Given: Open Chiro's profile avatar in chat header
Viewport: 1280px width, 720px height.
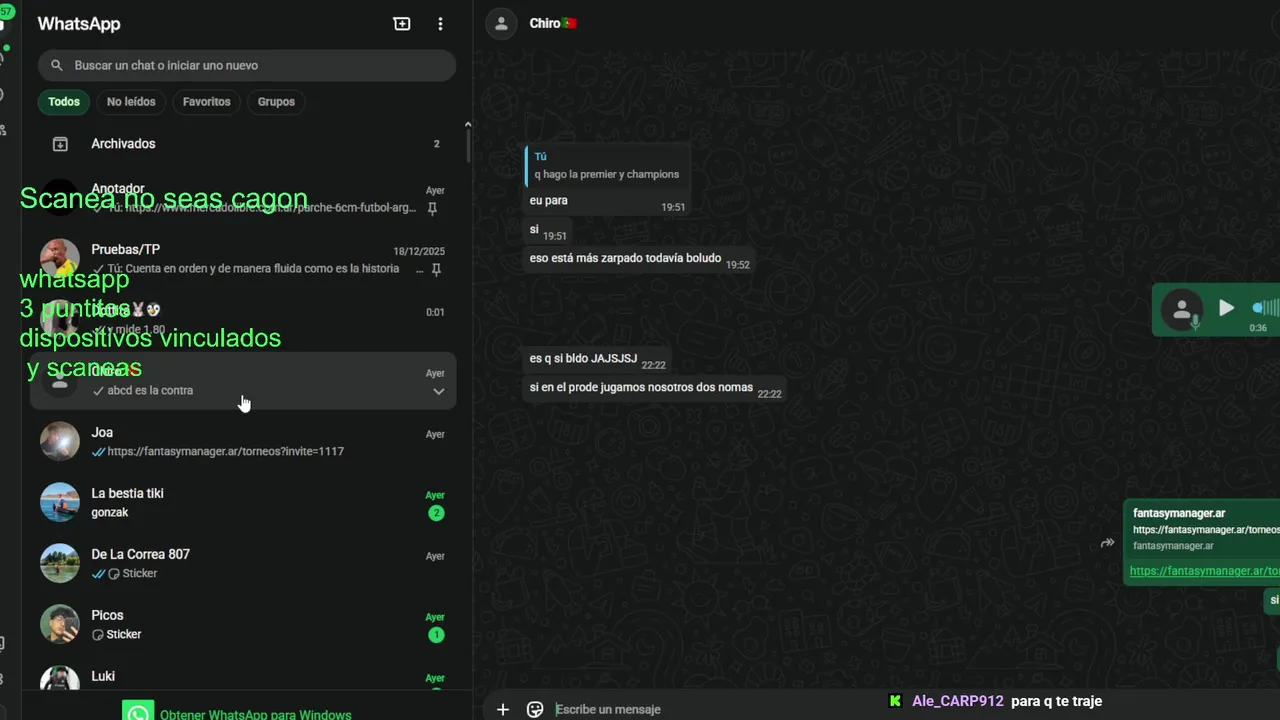Looking at the screenshot, I should pos(502,24).
